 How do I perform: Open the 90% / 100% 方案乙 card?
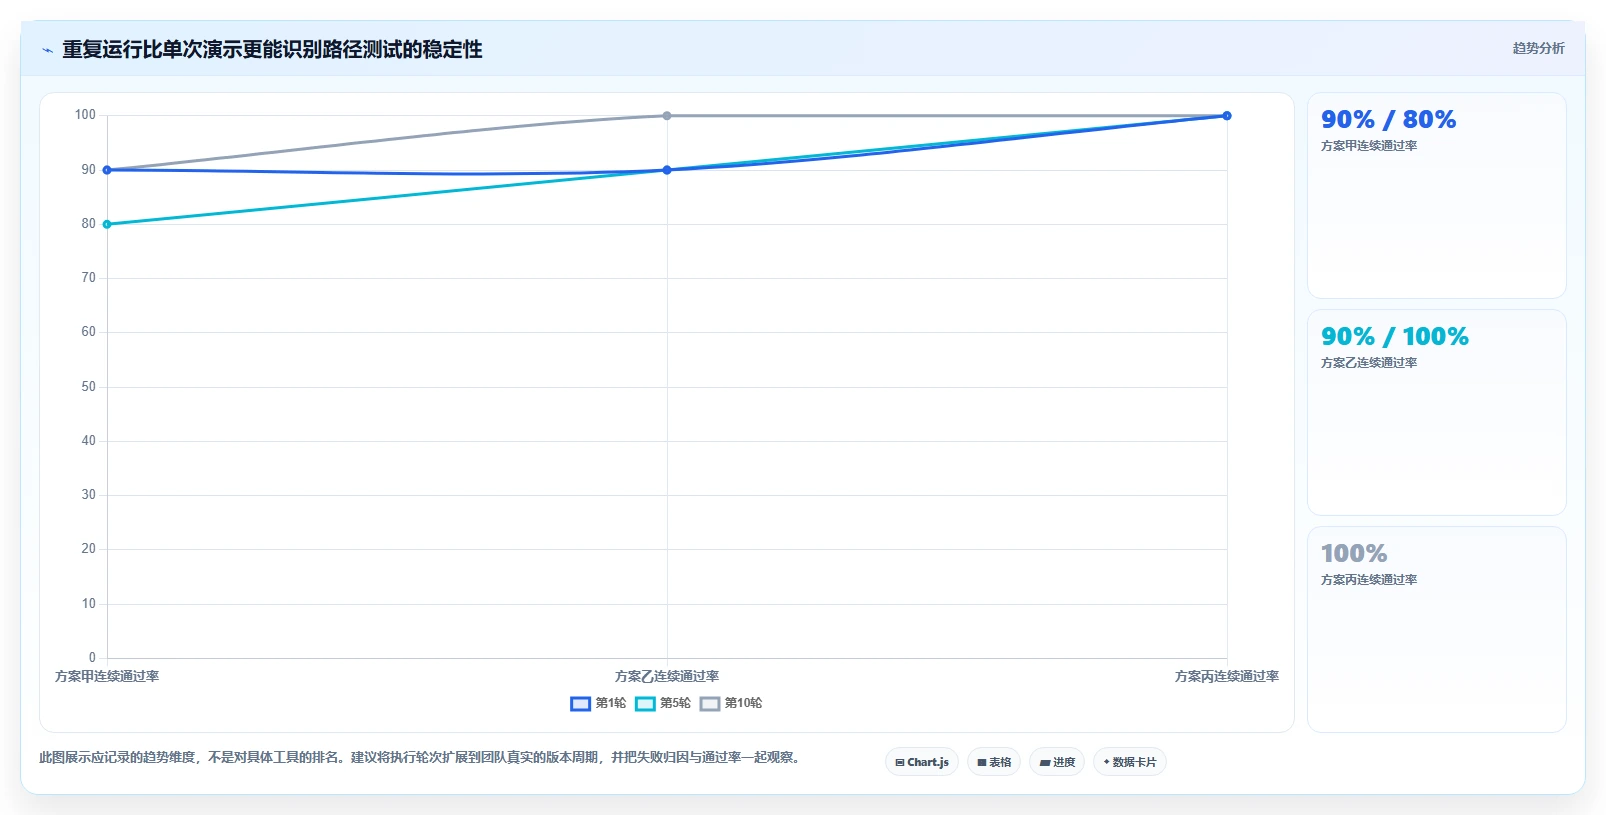(1437, 412)
